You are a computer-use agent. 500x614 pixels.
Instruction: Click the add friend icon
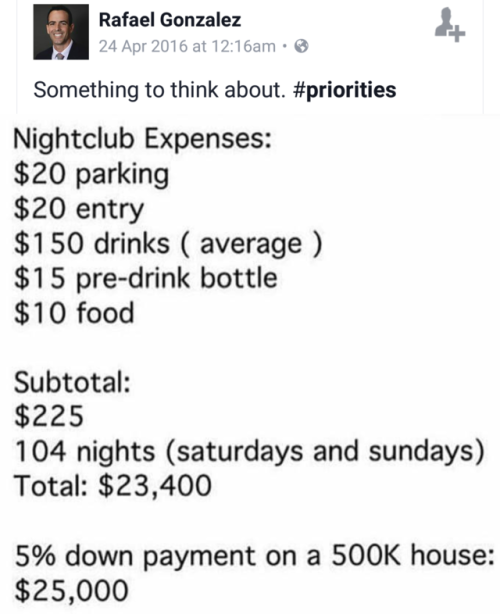pyautogui.click(x=449, y=25)
